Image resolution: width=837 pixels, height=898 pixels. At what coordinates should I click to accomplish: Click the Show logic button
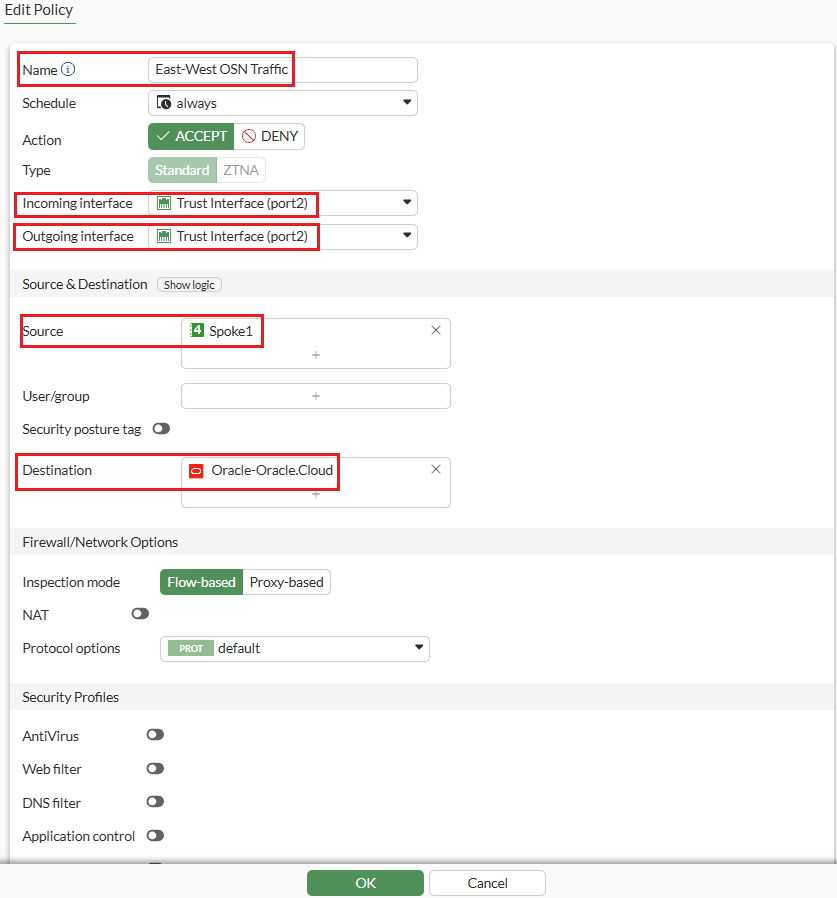click(x=189, y=285)
